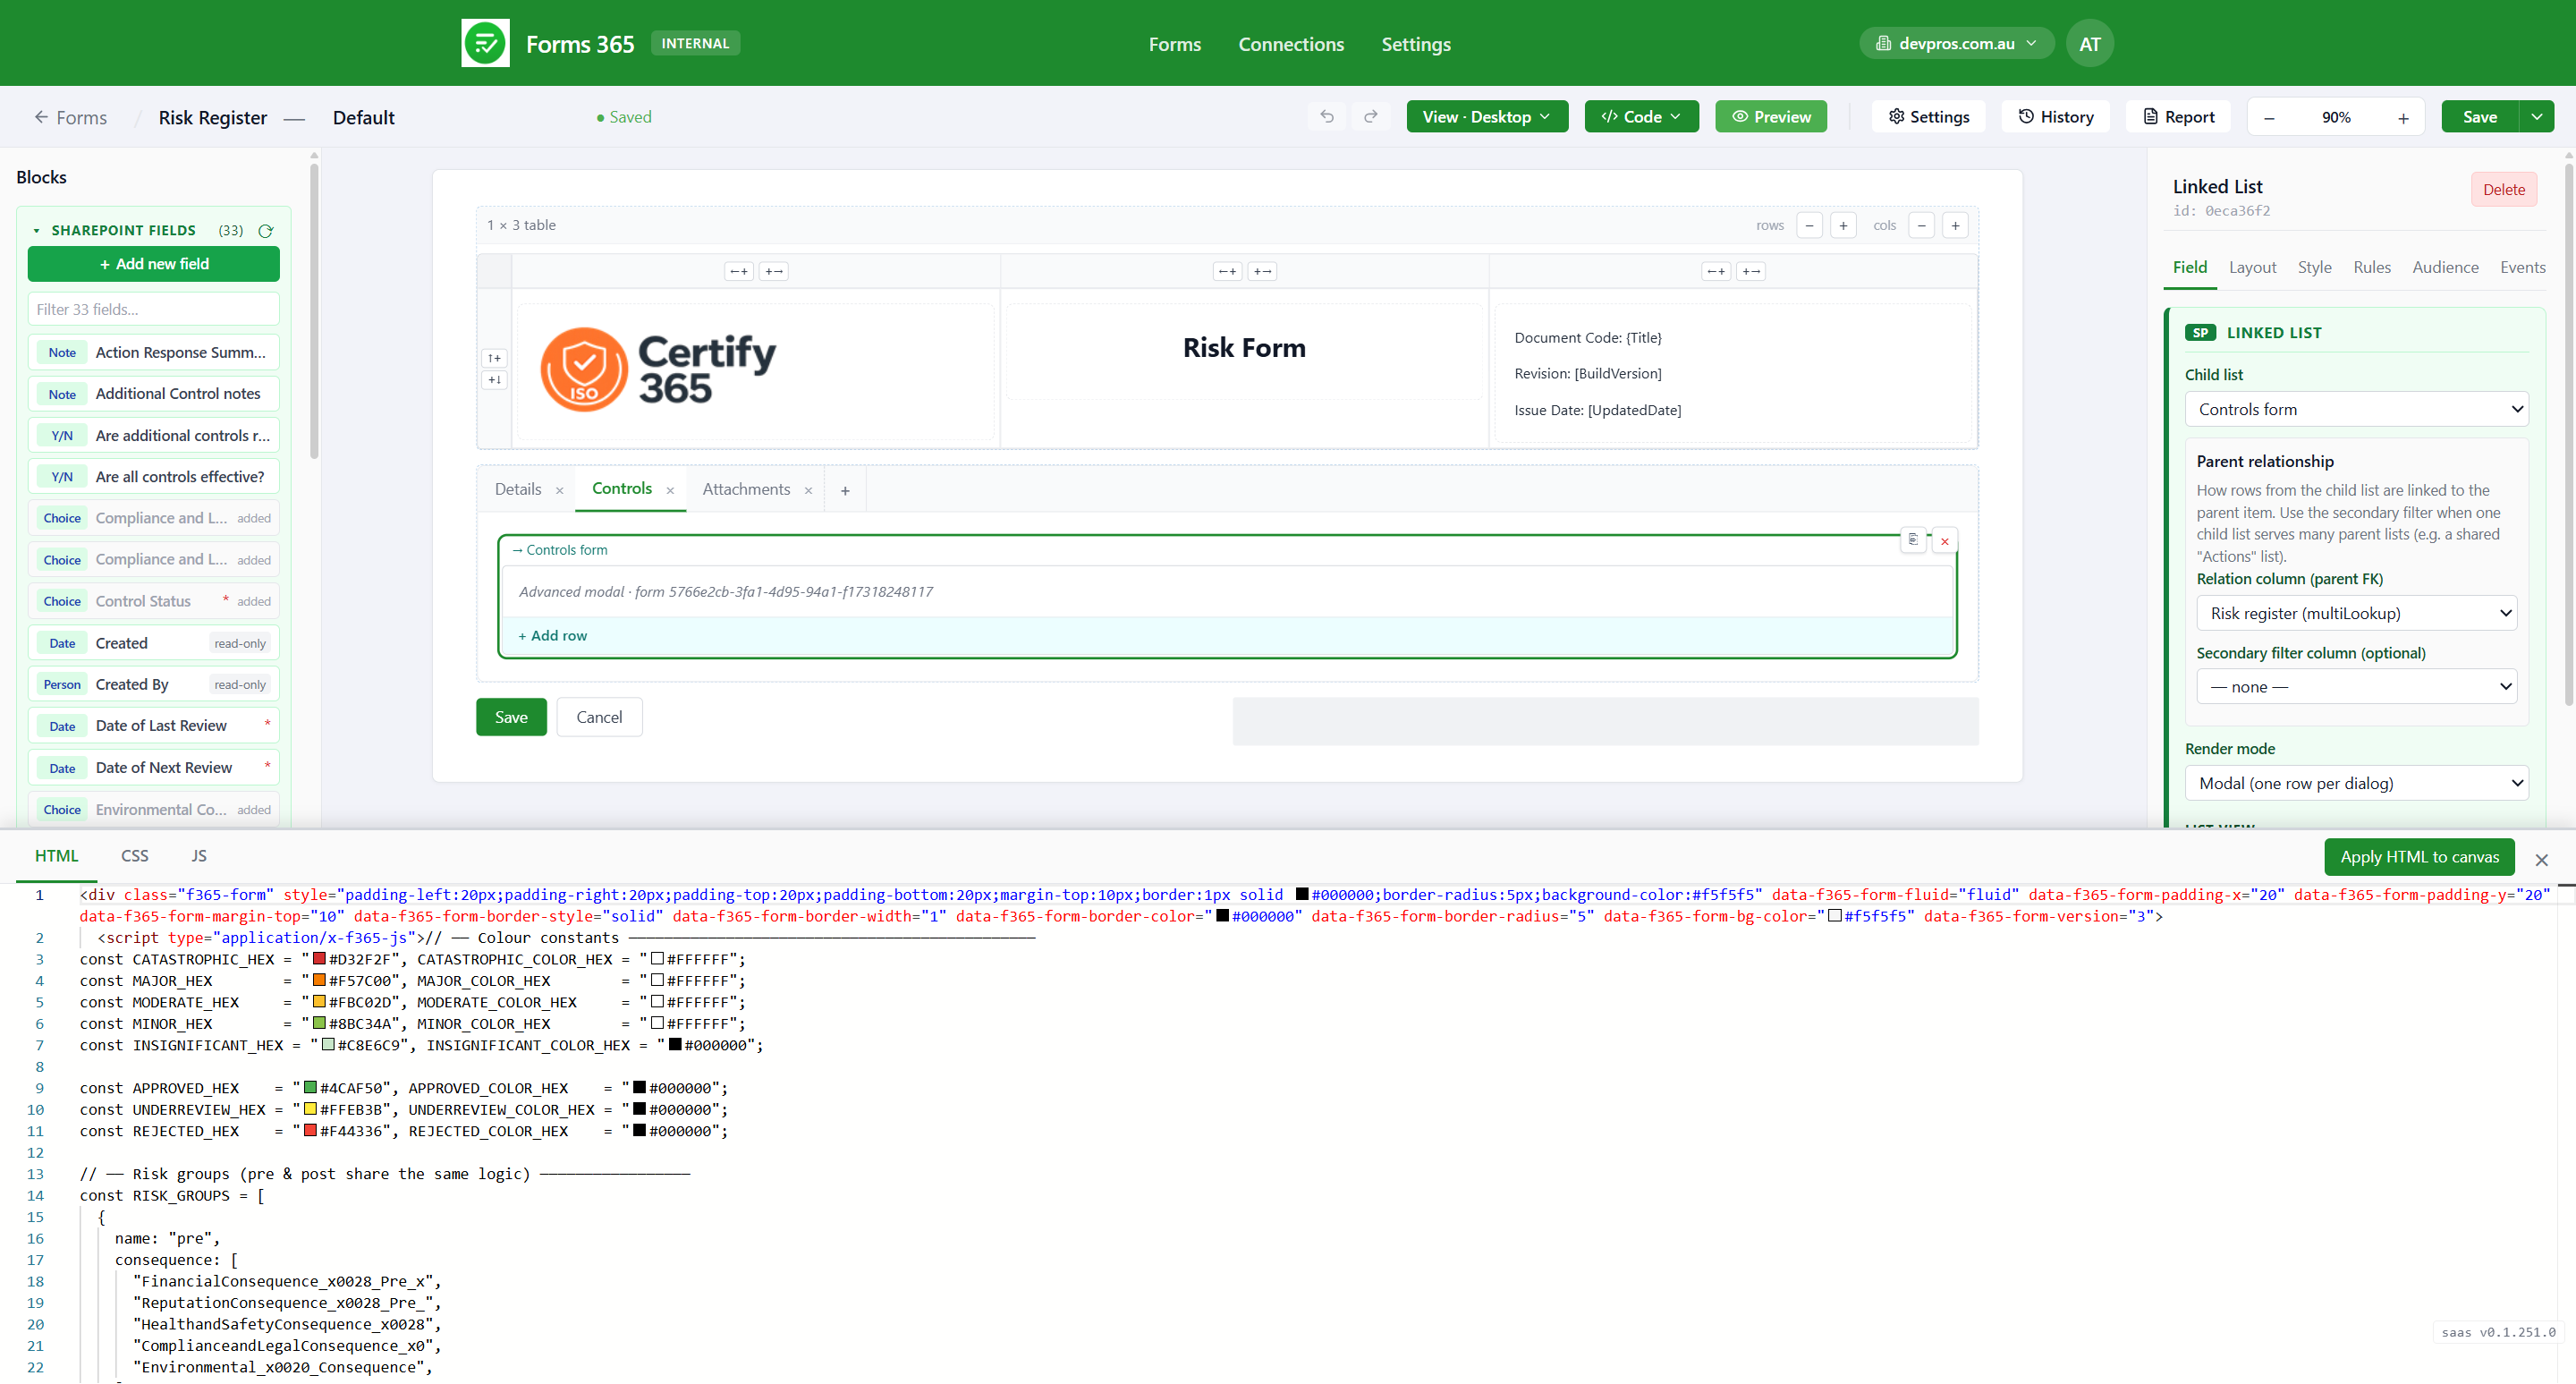Click the Blocks panel scrollbar
Screen dimensions: 2576x1384
[314, 310]
